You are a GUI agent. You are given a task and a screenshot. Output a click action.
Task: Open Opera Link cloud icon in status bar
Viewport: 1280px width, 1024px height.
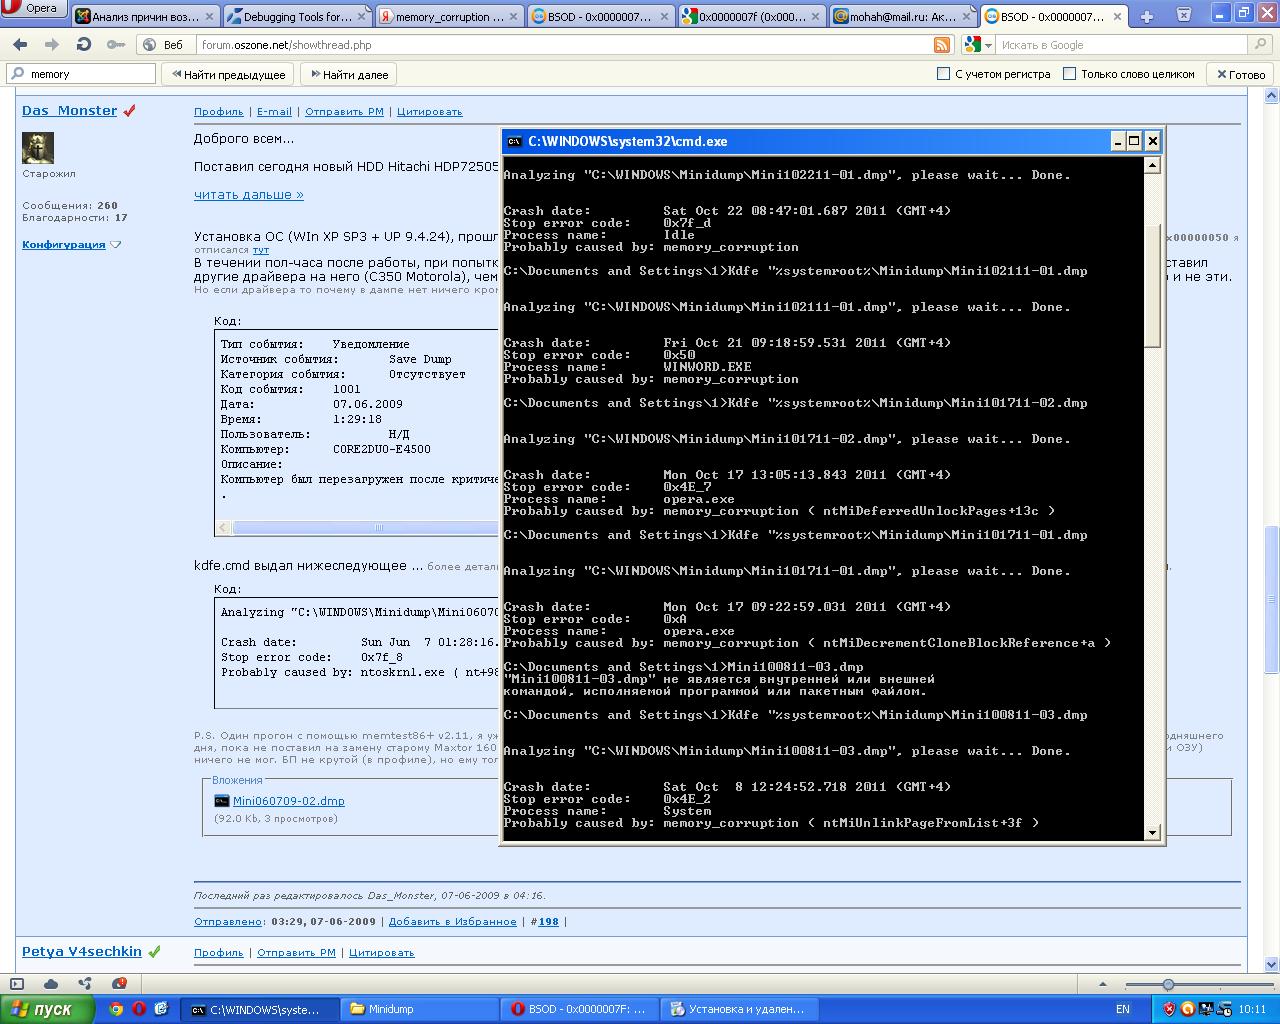pos(51,983)
